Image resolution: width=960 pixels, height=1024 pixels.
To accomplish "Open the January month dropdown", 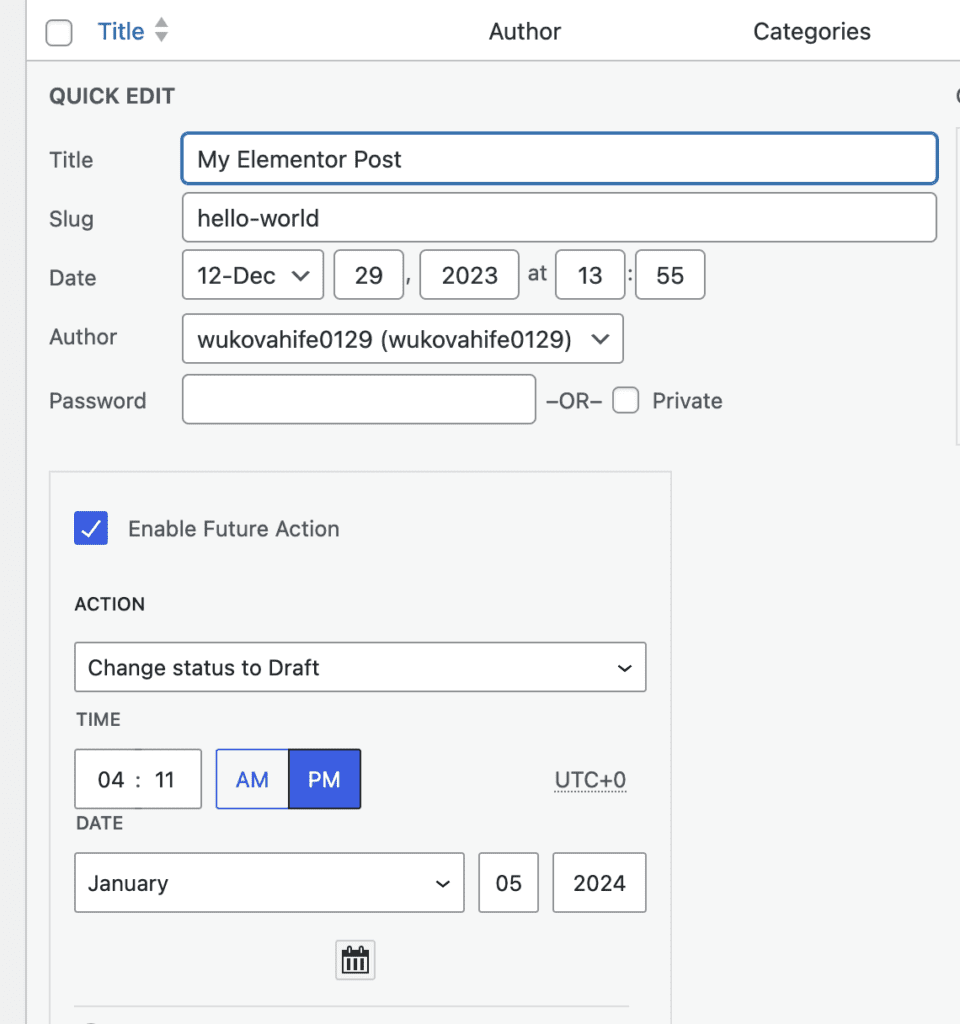I will 268,883.
